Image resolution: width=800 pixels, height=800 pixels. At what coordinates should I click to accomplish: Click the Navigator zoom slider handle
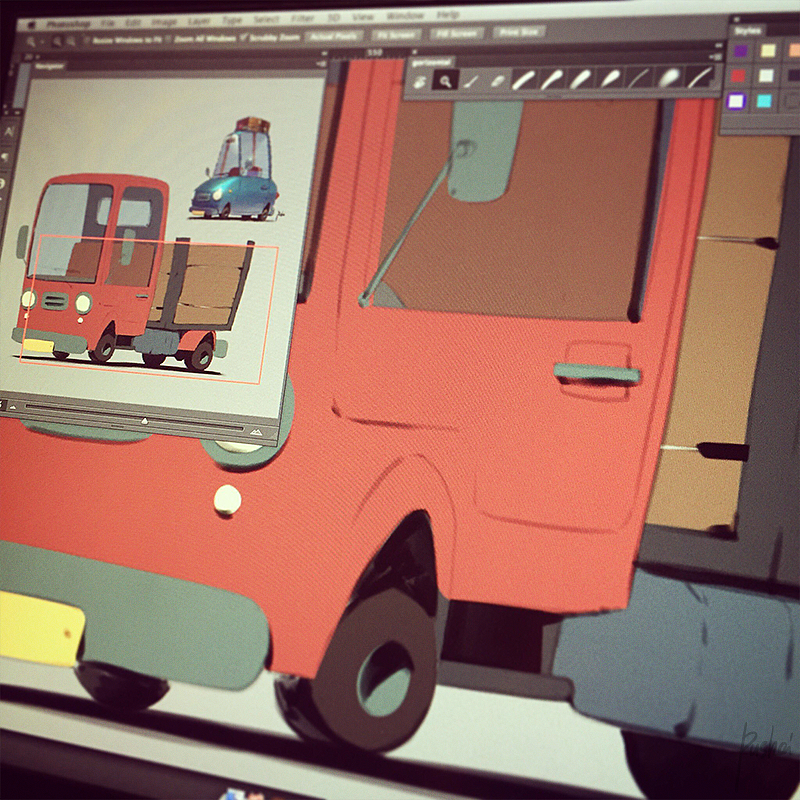pos(144,421)
